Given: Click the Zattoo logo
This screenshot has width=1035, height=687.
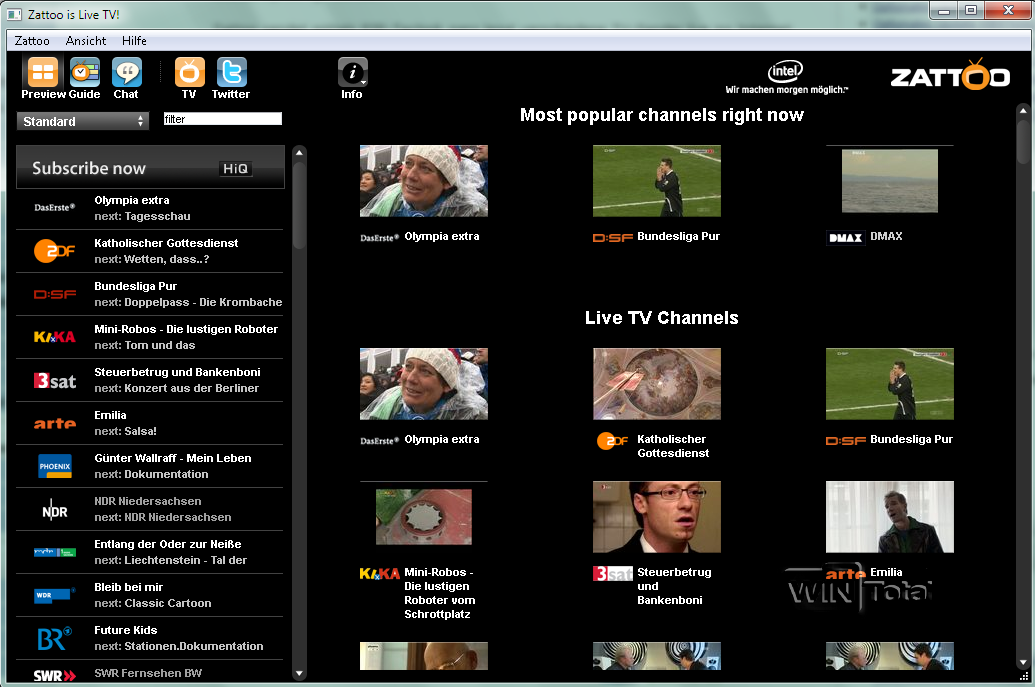Looking at the screenshot, I should point(950,75).
